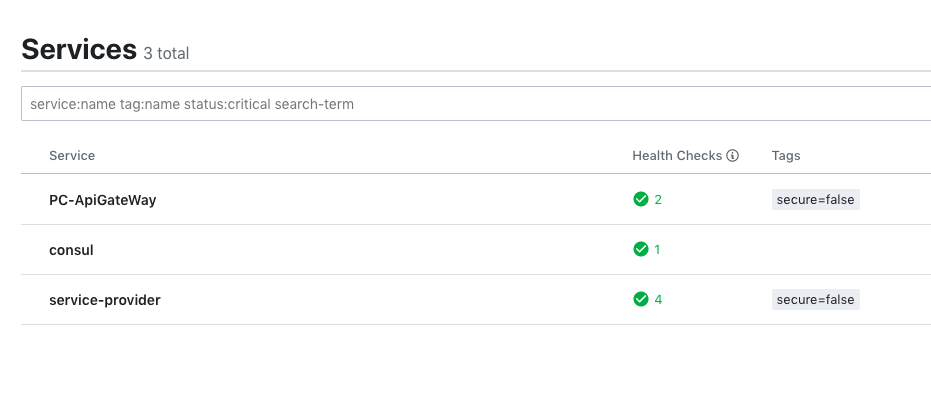This screenshot has height=419, width=931.
Task: Open the service-provider service
Action: [104, 300]
